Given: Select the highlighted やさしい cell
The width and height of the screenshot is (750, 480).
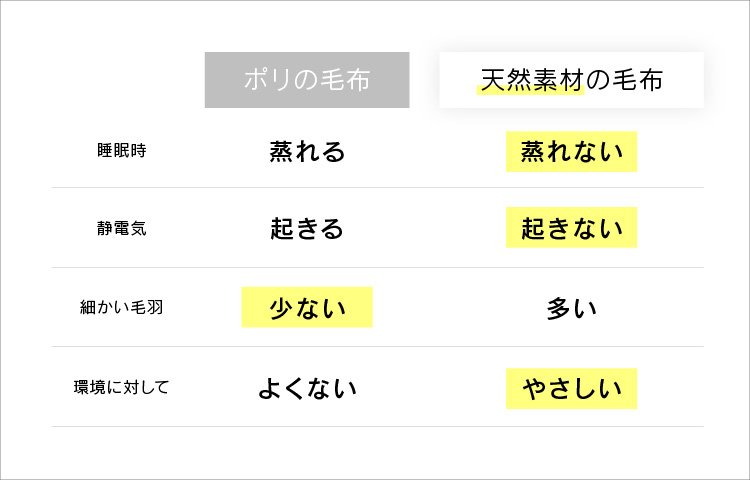Looking at the screenshot, I should 571,388.
